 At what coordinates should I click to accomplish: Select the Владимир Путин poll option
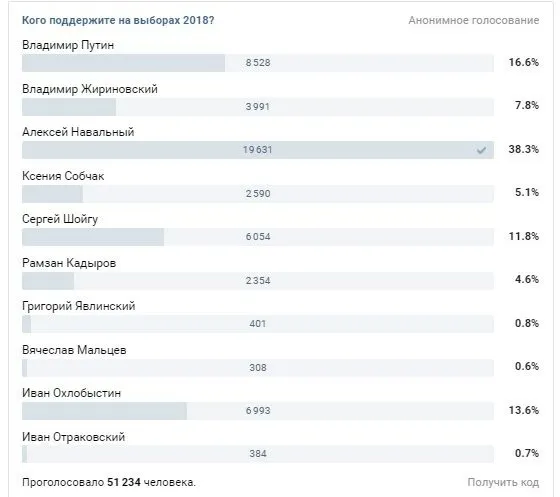(68, 45)
